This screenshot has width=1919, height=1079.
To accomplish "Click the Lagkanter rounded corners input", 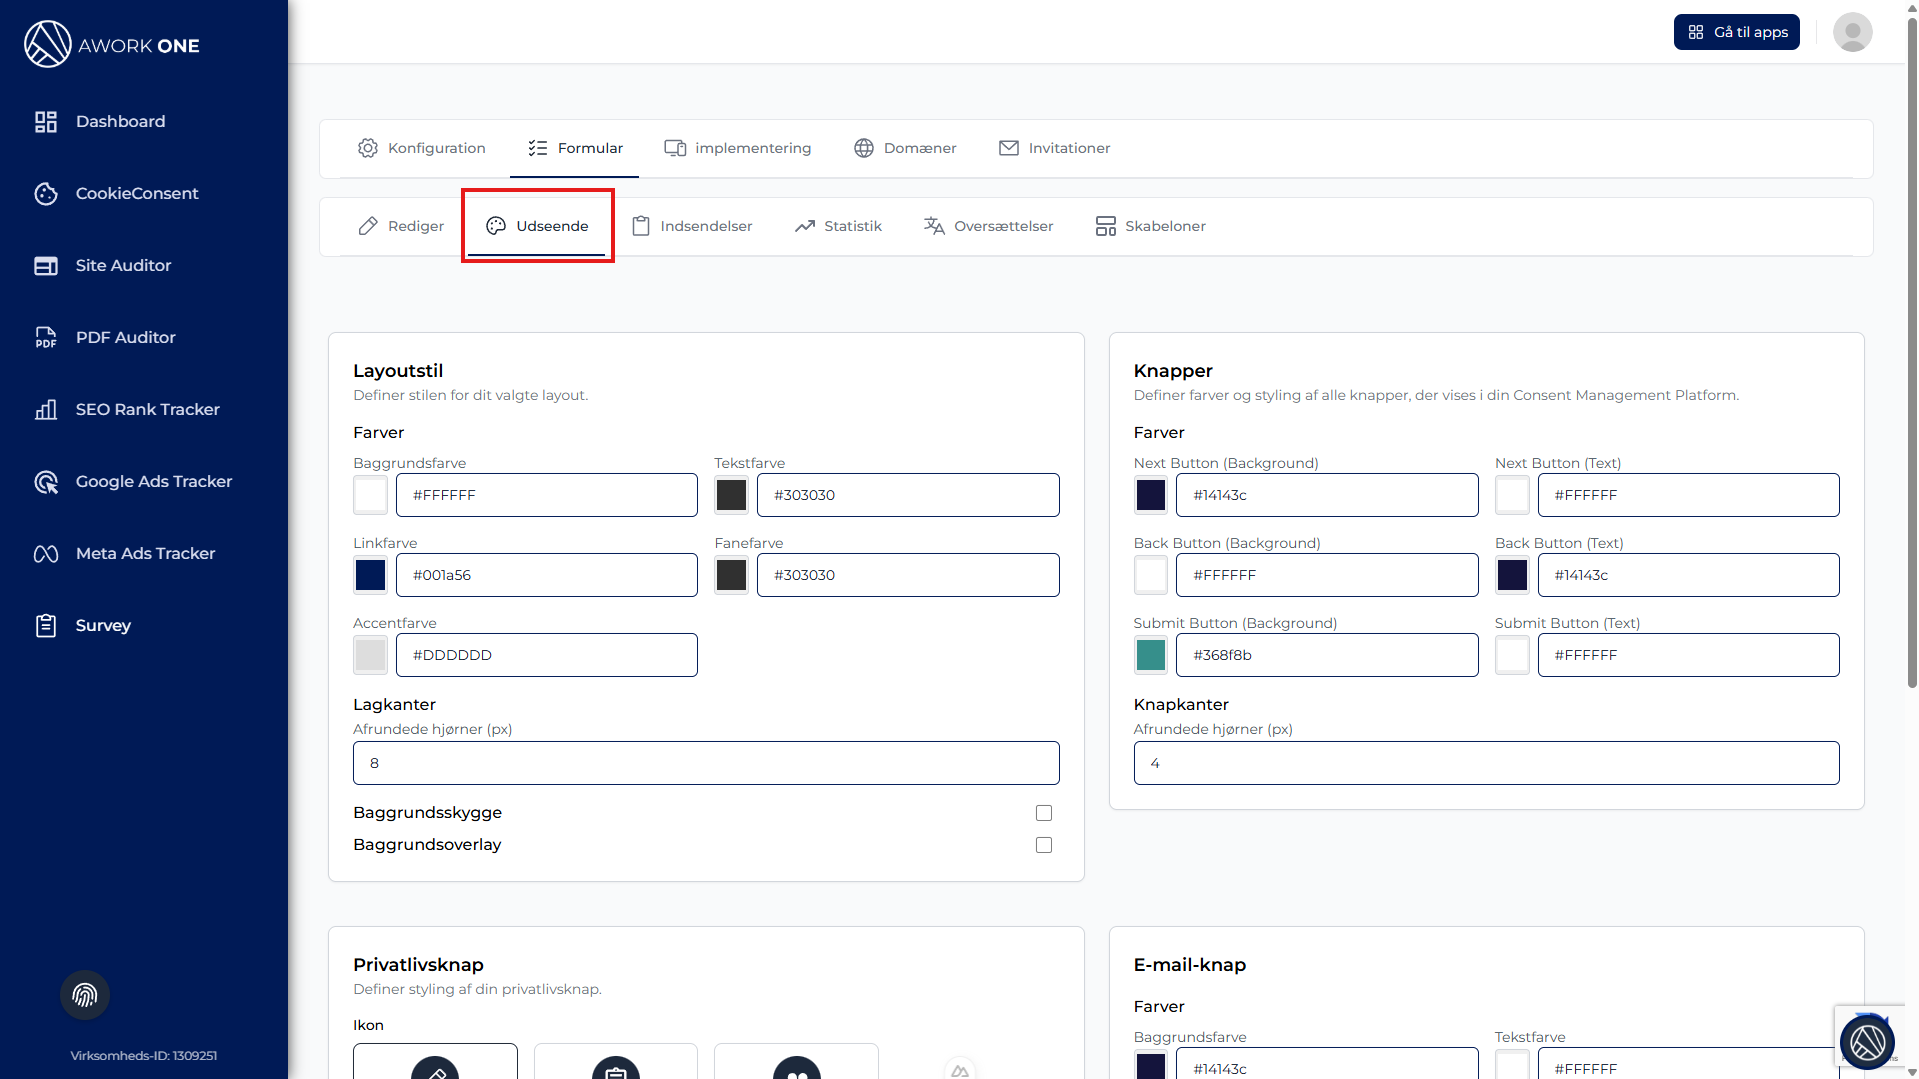I will (x=705, y=763).
